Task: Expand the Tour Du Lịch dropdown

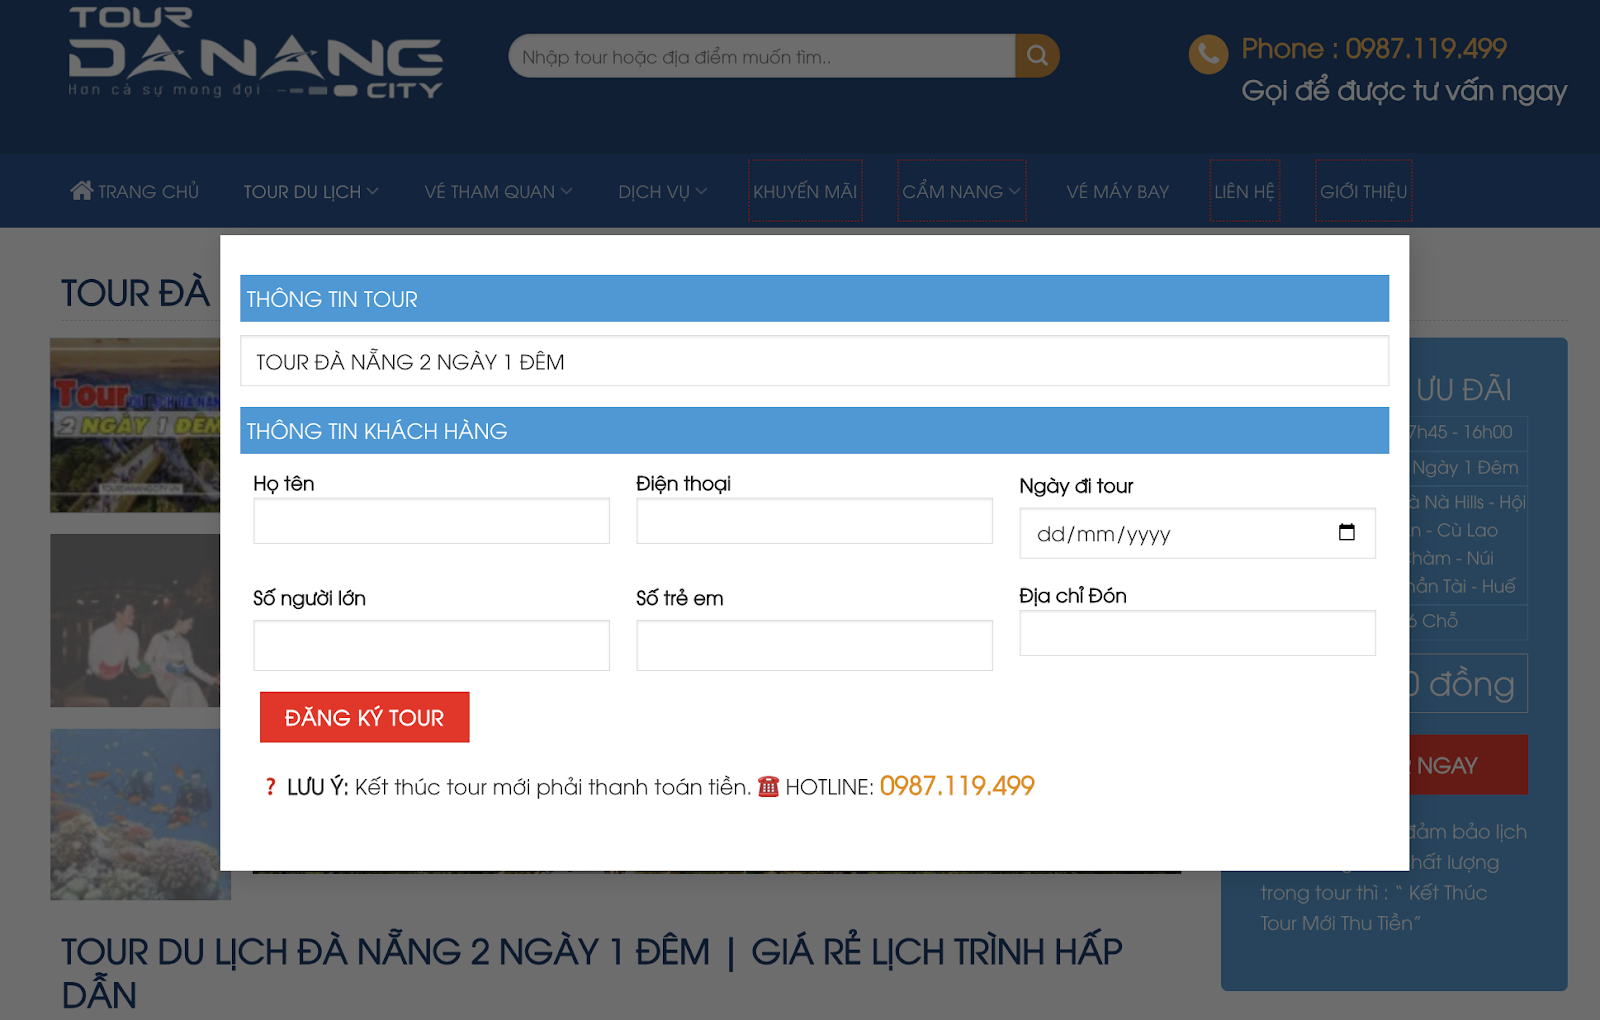Action: (310, 191)
